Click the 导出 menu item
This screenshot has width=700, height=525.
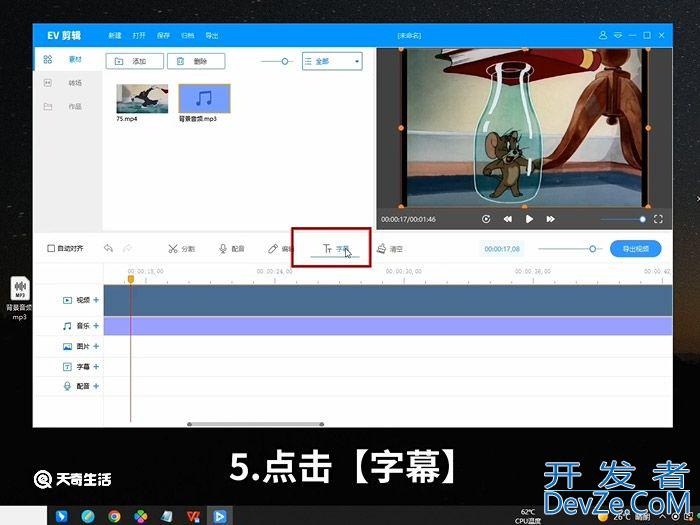click(x=212, y=36)
